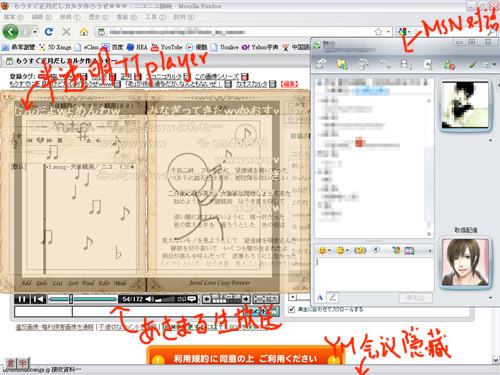Toggle repeat playback on the Nico player
The width and height of the screenshot is (500, 375).
(181, 299)
